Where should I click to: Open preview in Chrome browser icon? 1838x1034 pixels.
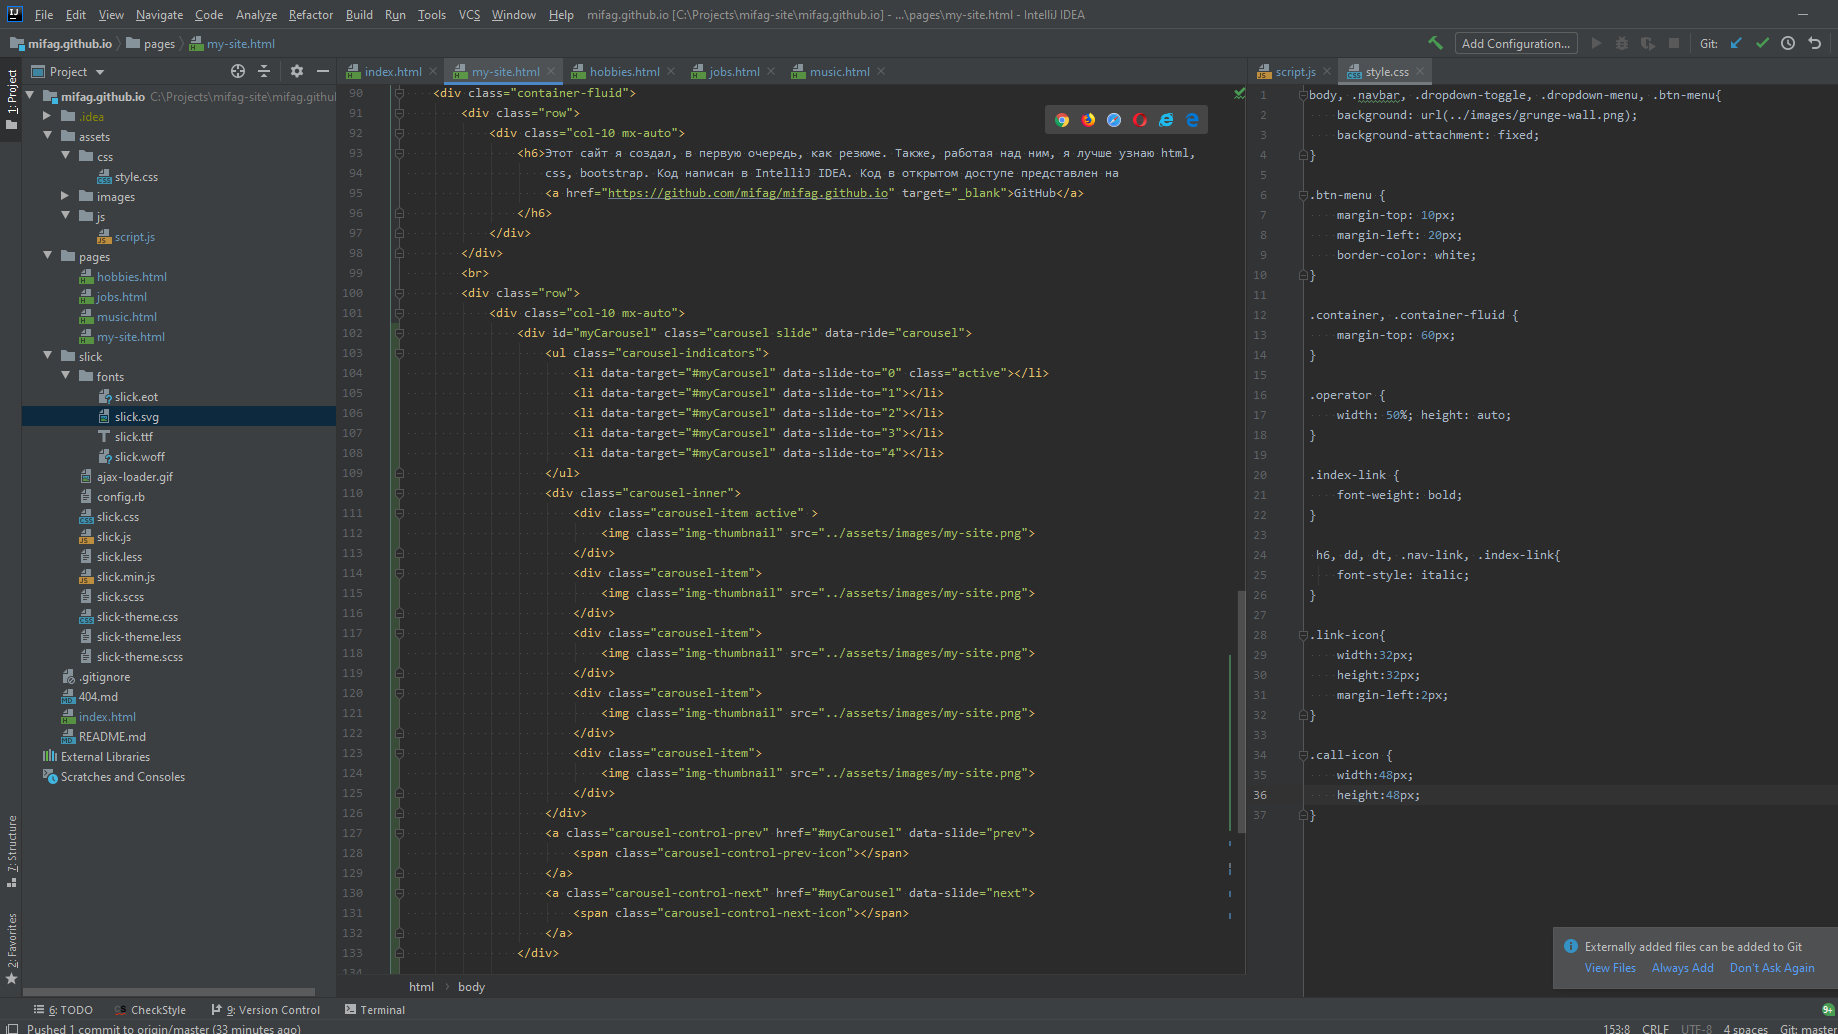pyautogui.click(x=1062, y=120)
